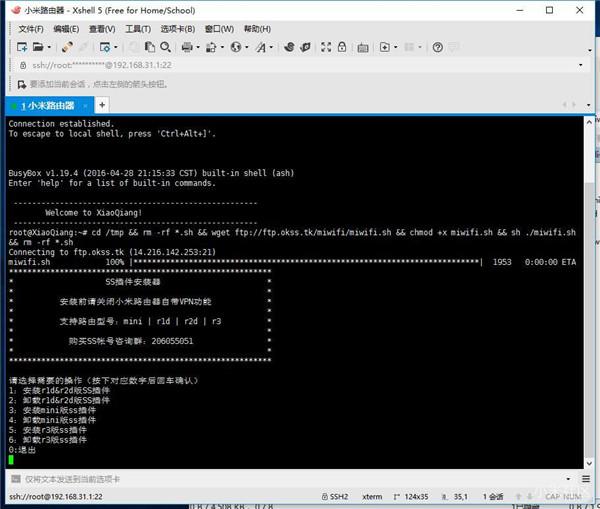Open the 查看(V) menu
This screenshot has width=600, height=509.
click(102, 29)
